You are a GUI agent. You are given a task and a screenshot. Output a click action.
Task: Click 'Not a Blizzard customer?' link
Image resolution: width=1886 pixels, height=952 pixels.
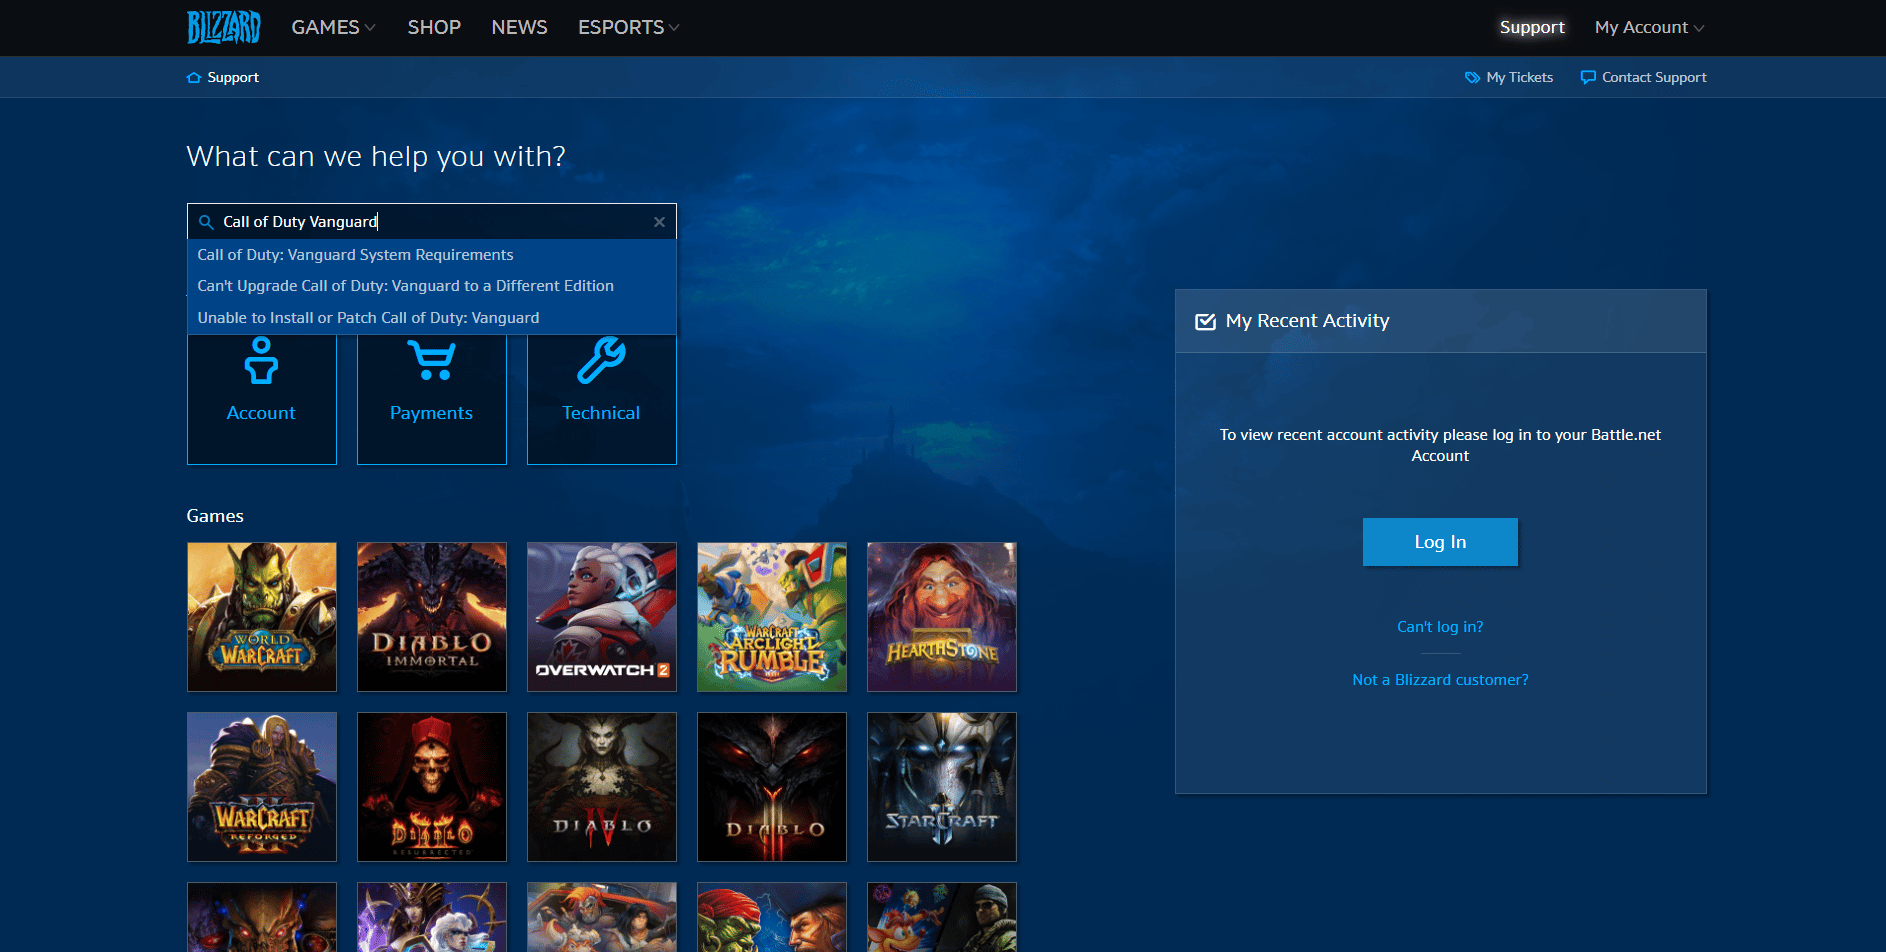(1440, 680)
